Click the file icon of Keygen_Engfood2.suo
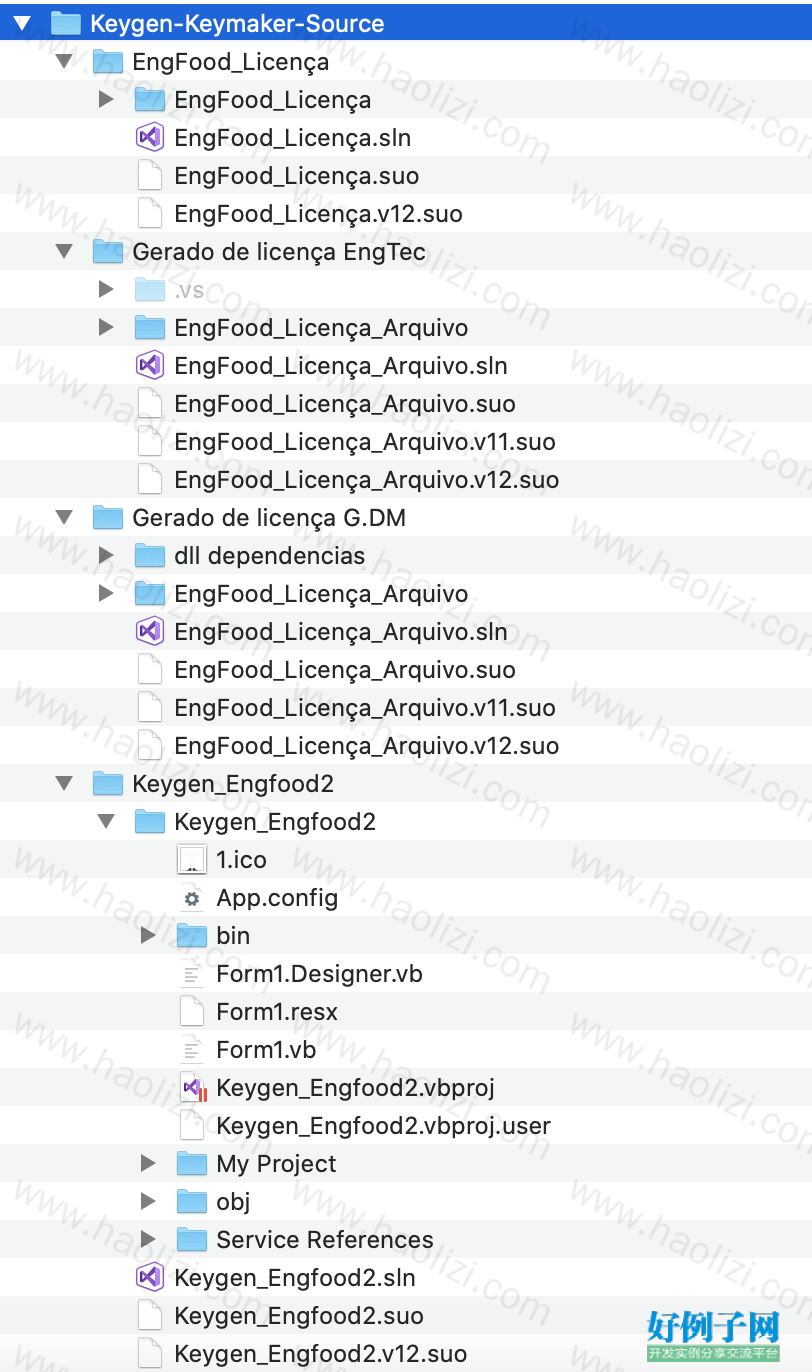812x1372 pixels. [150, 1315]
